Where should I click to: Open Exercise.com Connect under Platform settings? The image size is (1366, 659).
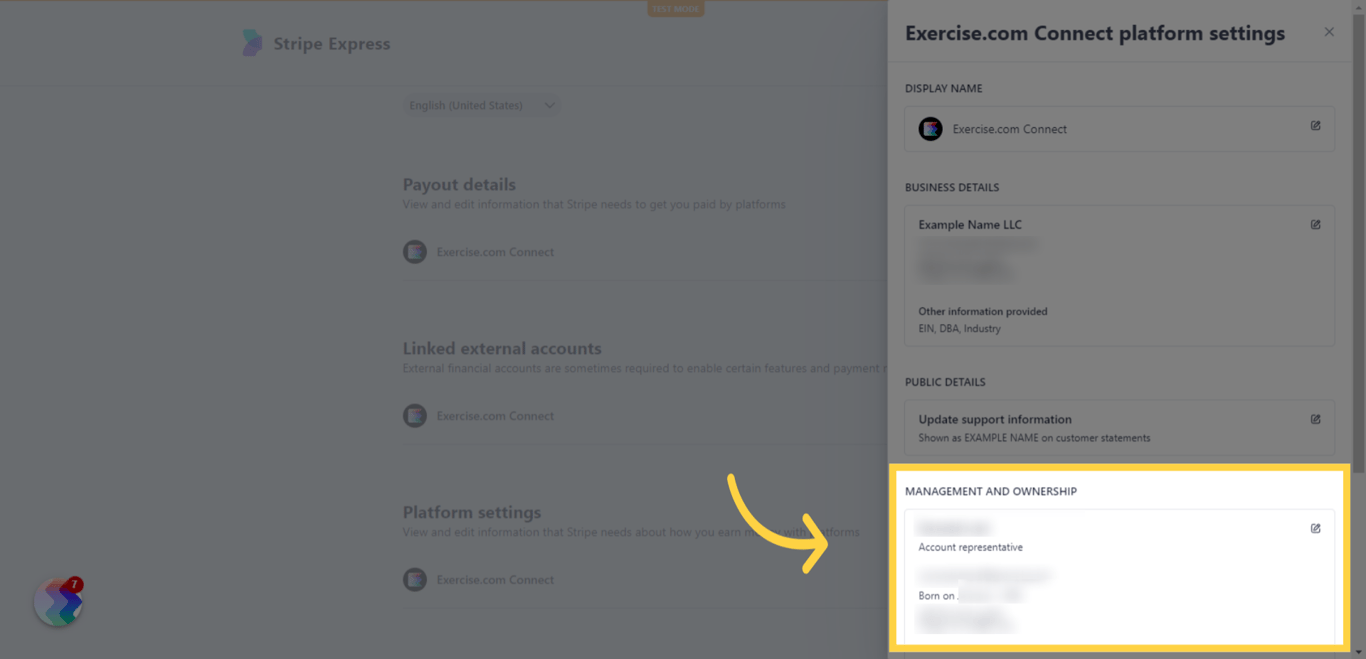495,579
